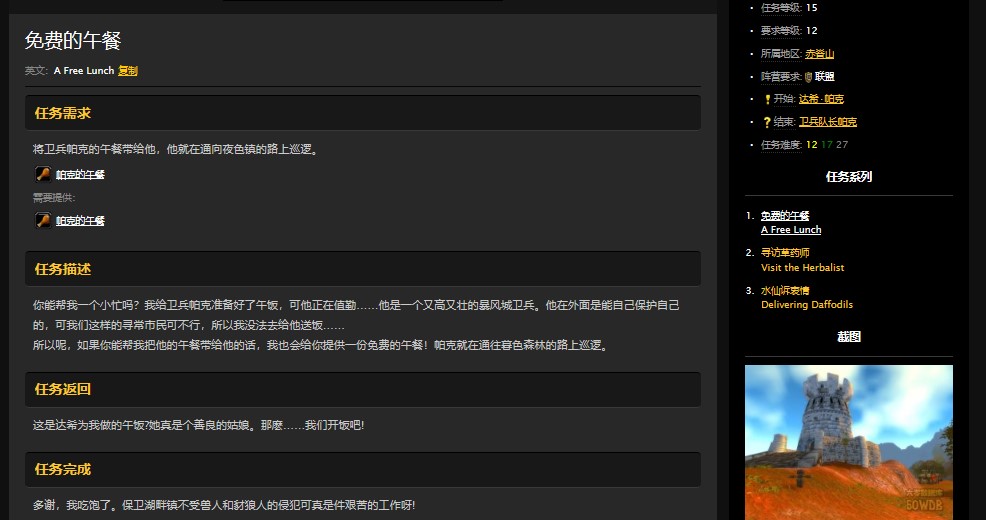Click the Visit the Herbalist English title
The image size is (986, 520).
(x=802, y=268)
